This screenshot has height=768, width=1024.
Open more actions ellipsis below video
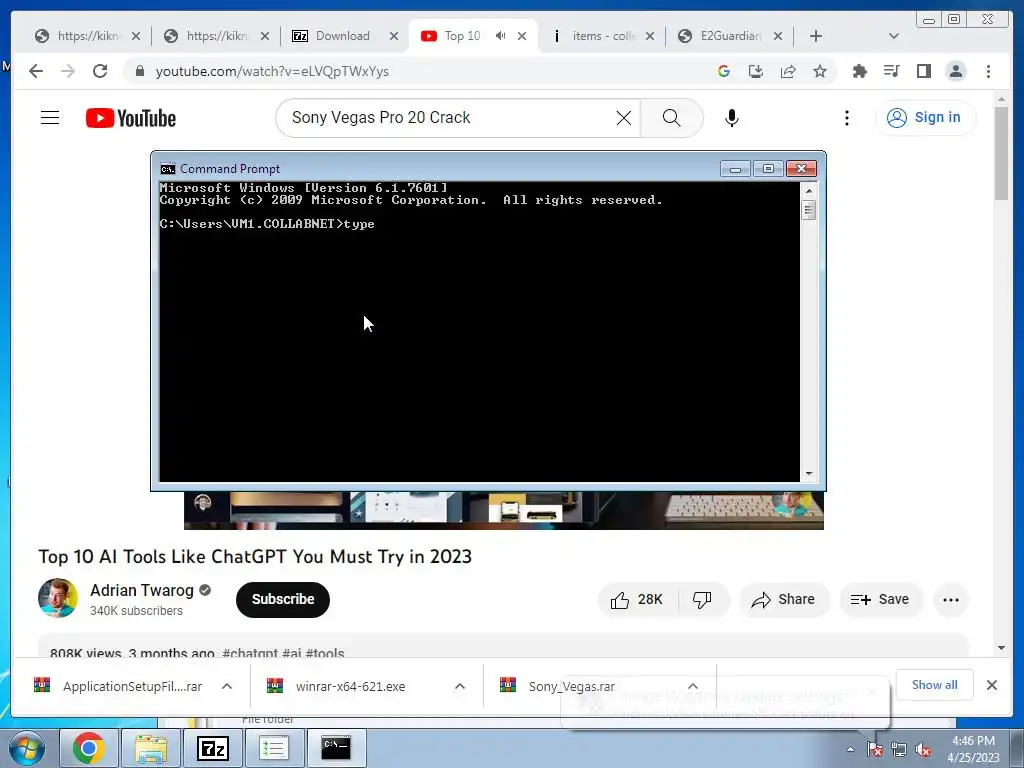click(951, 600)
